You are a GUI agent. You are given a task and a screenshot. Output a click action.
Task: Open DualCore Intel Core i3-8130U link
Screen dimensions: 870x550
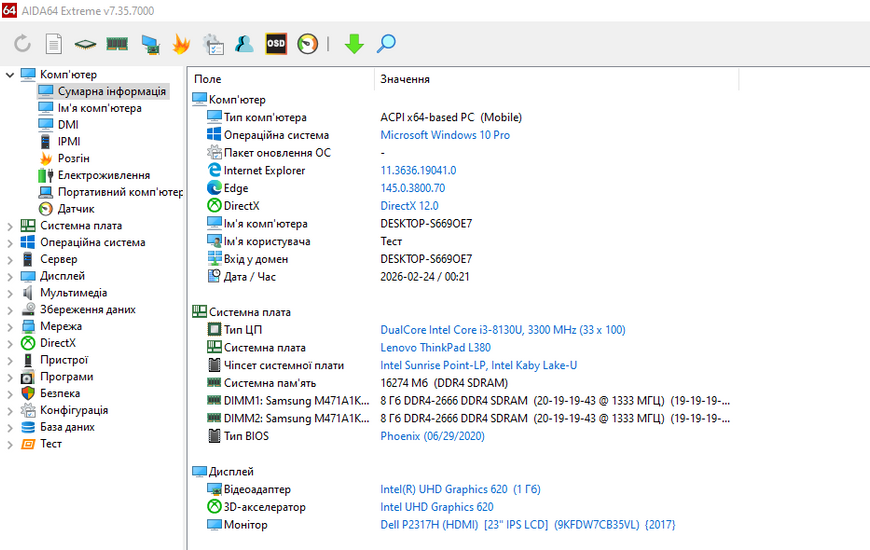click(503, 330)
